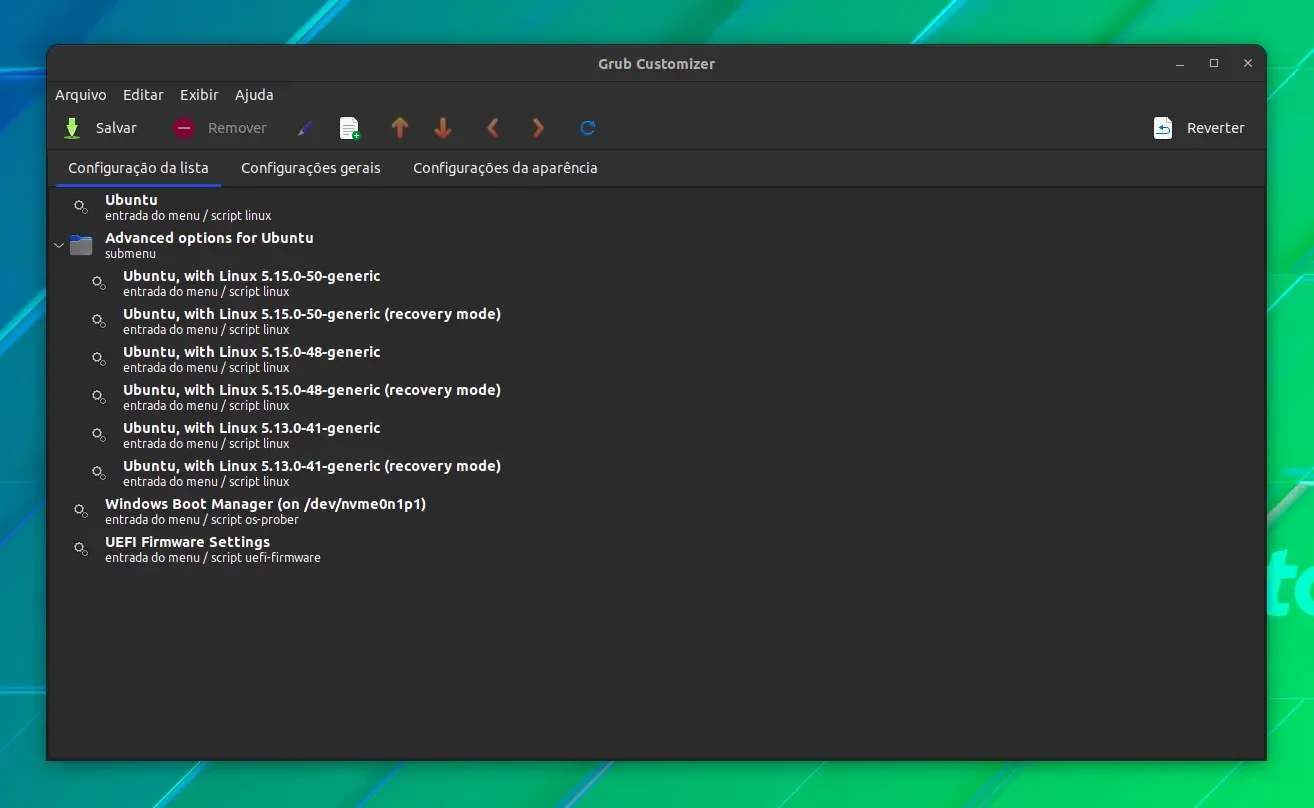Open the Editar menu
This screenshot has height=808, width=1314.
(x=143, y=95)
